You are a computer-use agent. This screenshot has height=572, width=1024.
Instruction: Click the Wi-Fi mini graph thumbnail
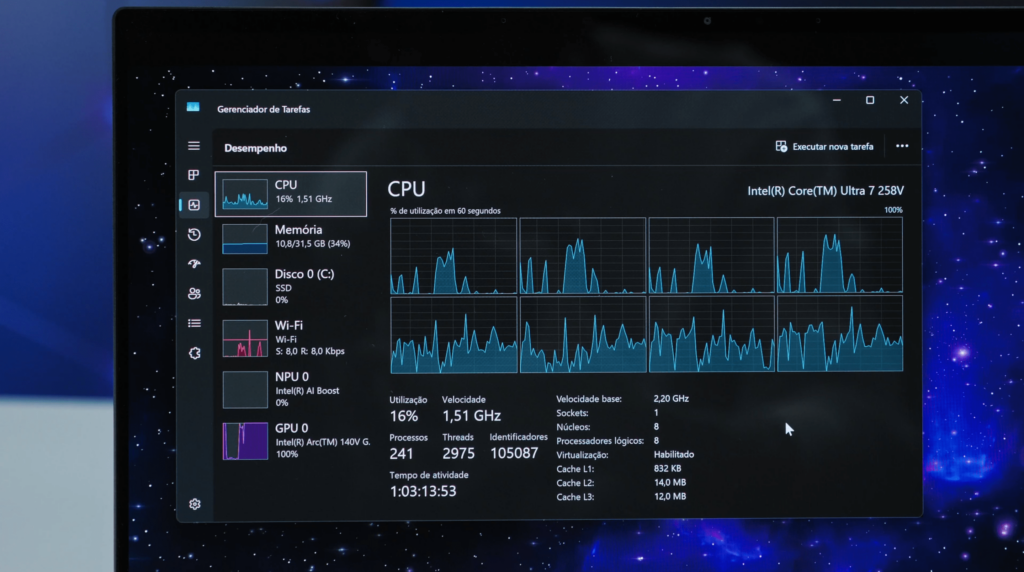click(245, 338)
